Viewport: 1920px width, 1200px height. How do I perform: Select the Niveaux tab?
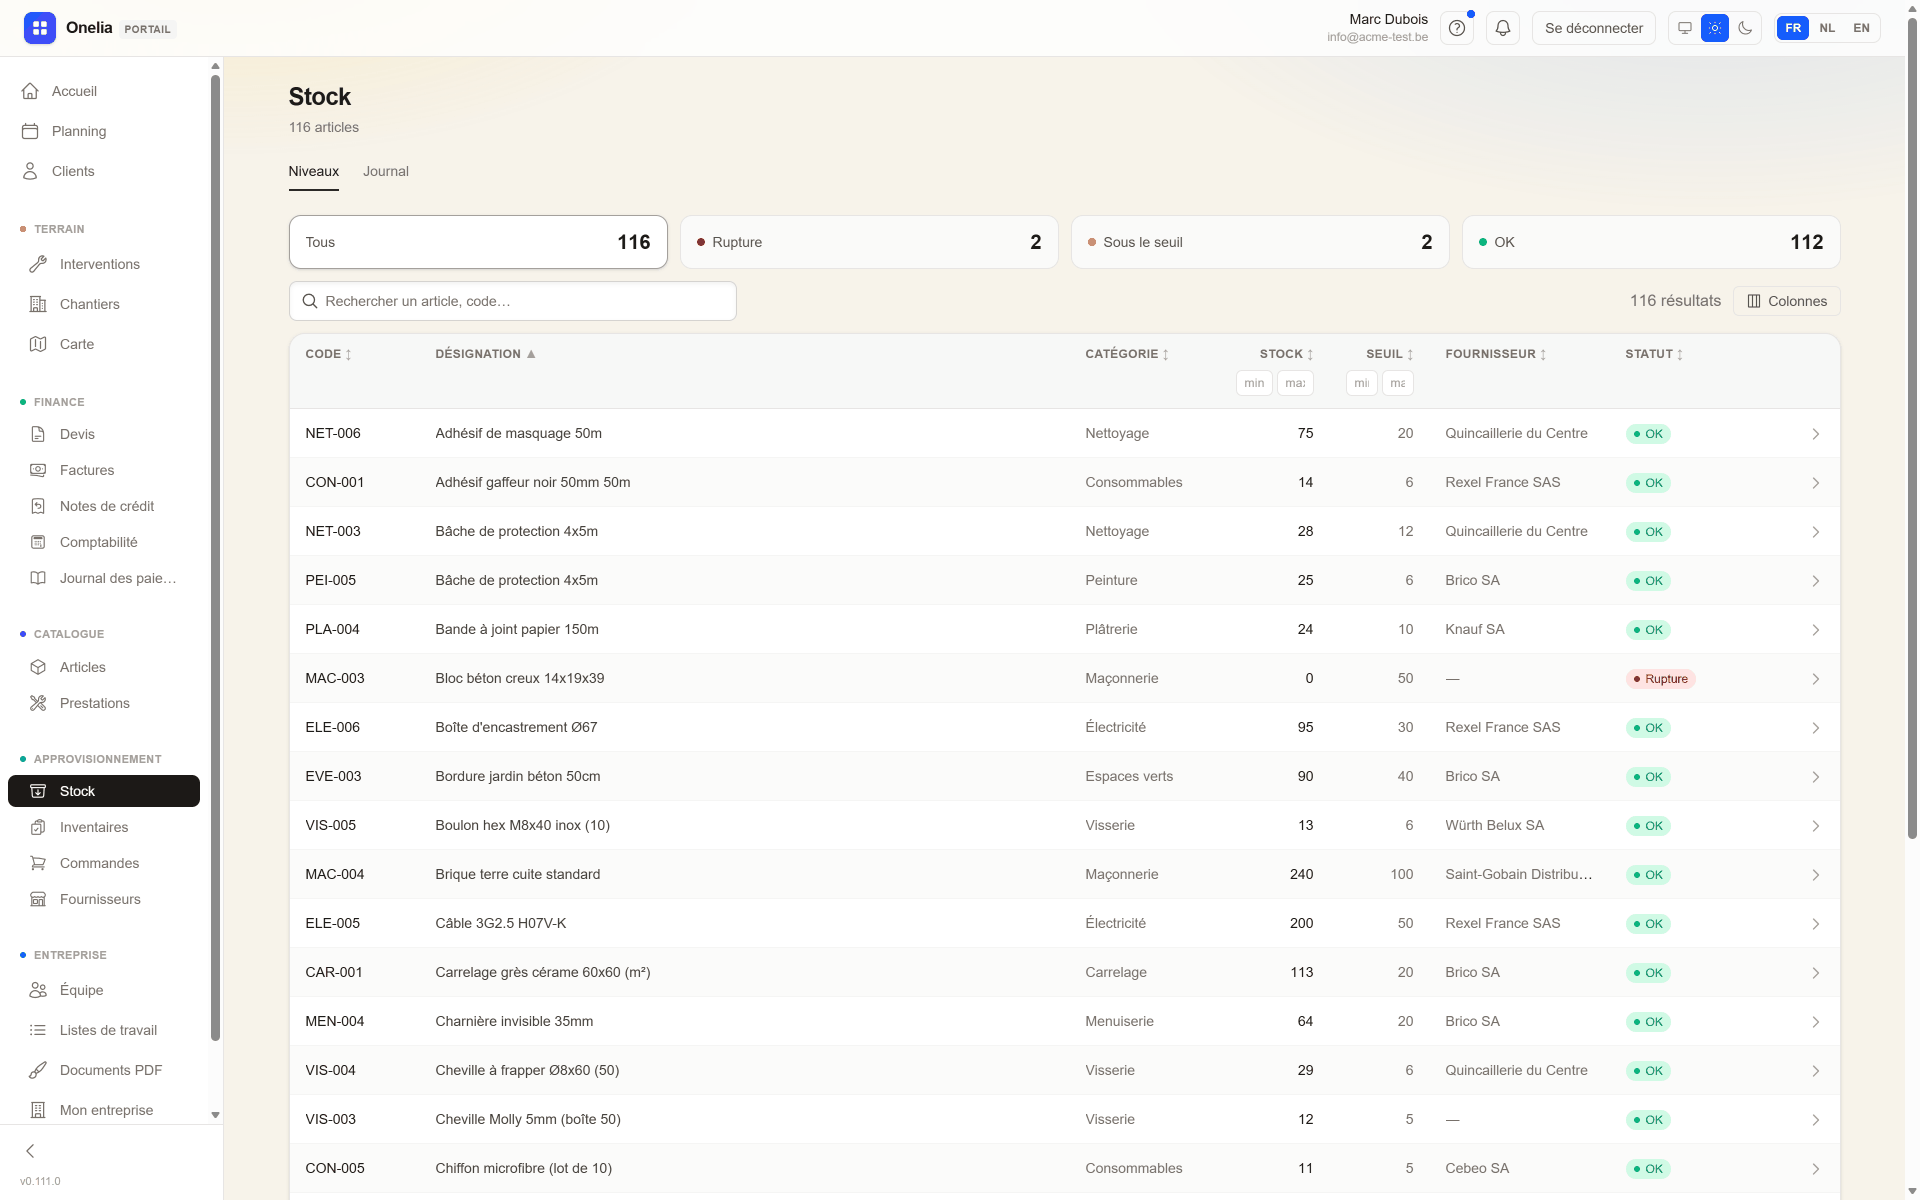coord(314,171)
